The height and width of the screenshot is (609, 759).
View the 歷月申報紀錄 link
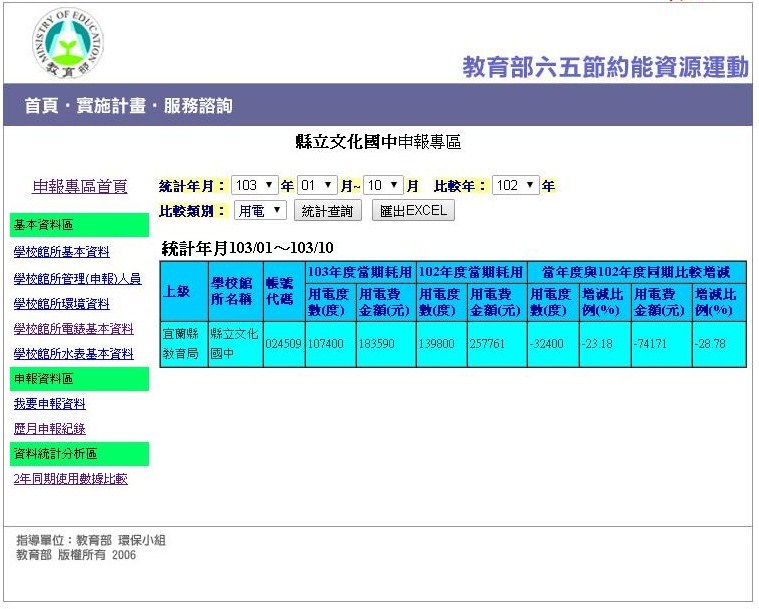[x=49, y=429]
